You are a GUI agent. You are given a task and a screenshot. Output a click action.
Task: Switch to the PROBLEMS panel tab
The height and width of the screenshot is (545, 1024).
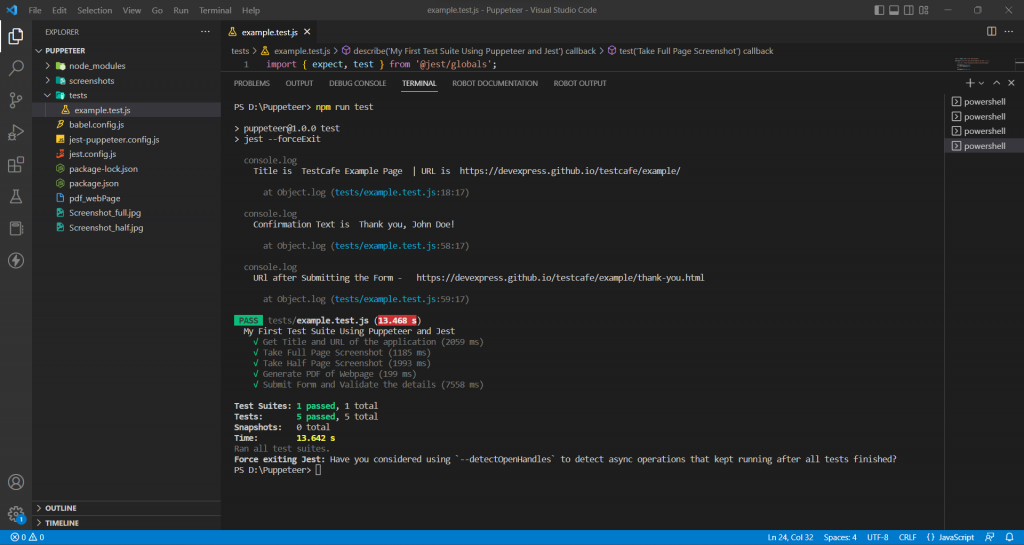point(251,84)
